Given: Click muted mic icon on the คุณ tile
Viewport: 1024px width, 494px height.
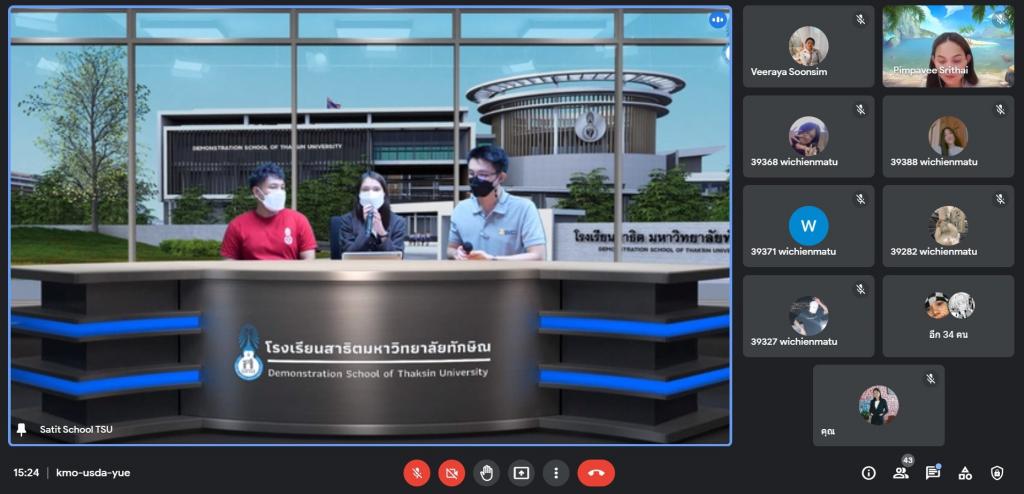Looking at the screenshot, I should (930, 379).
